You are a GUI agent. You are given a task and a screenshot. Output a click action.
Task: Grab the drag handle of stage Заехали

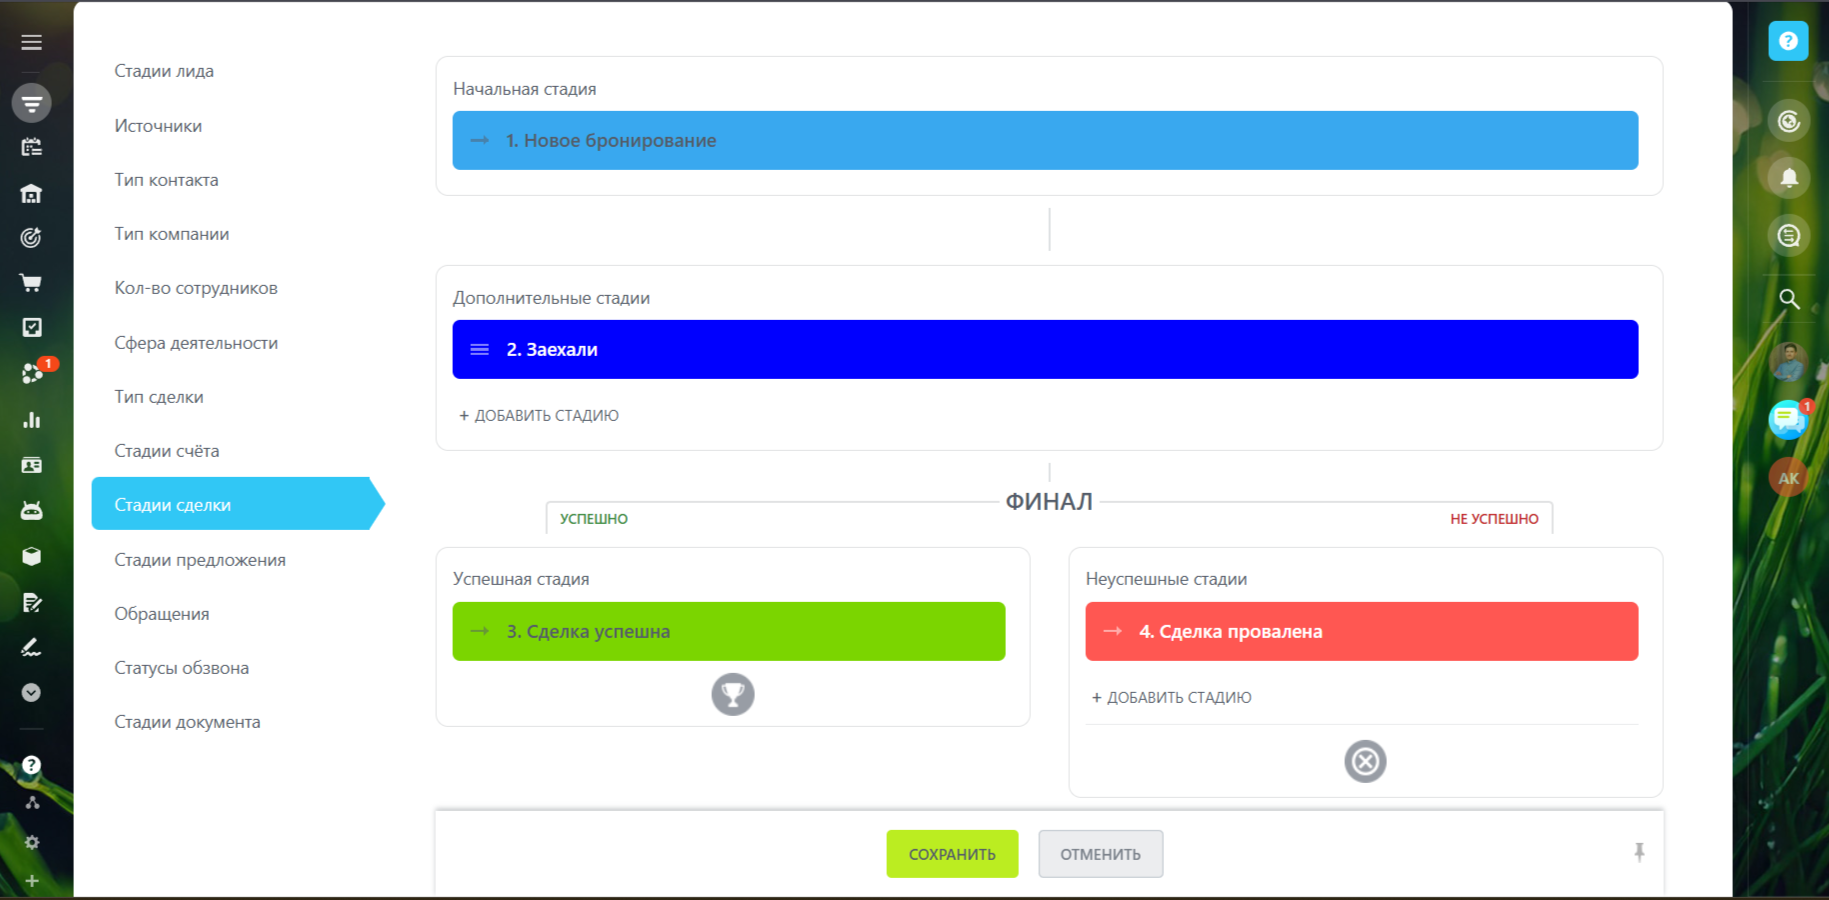click(480, 349)
